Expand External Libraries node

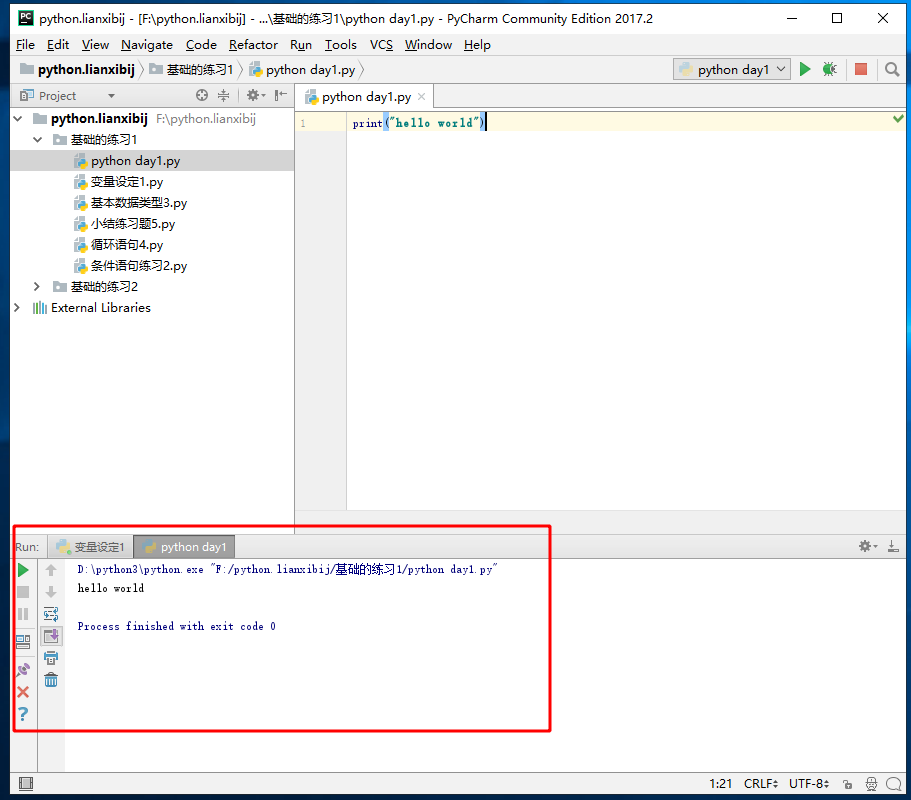click(17, 307)
